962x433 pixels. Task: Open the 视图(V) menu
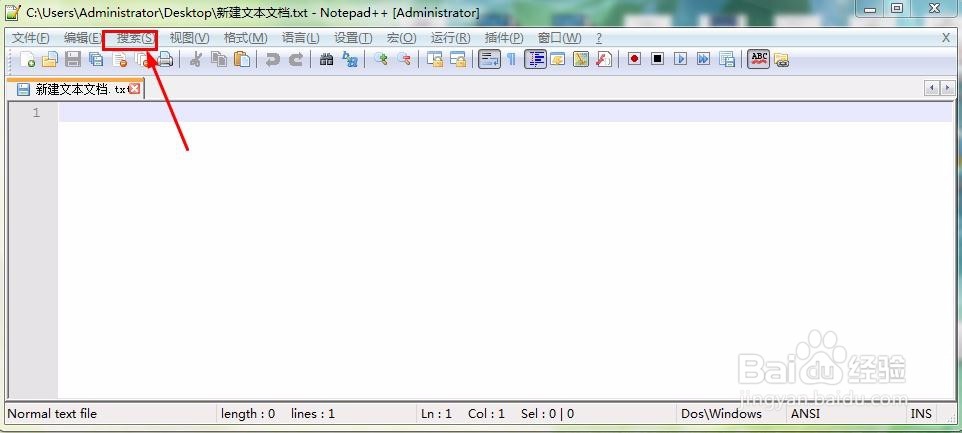[190, 38]
